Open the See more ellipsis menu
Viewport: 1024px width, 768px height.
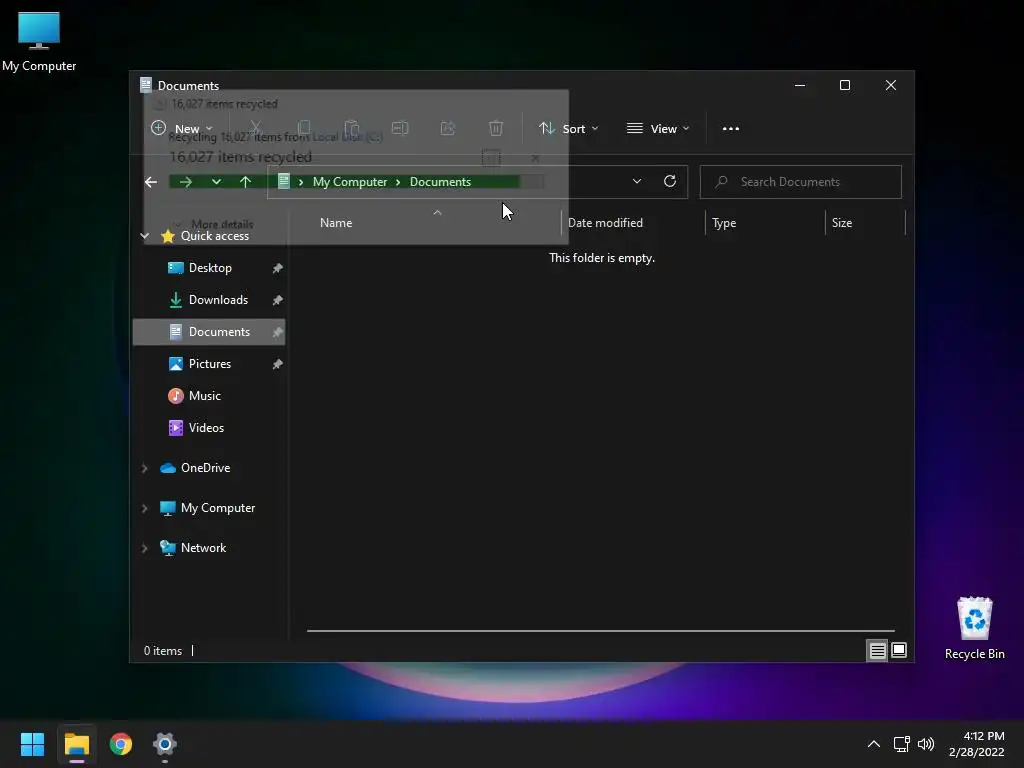tap(731, 129)
